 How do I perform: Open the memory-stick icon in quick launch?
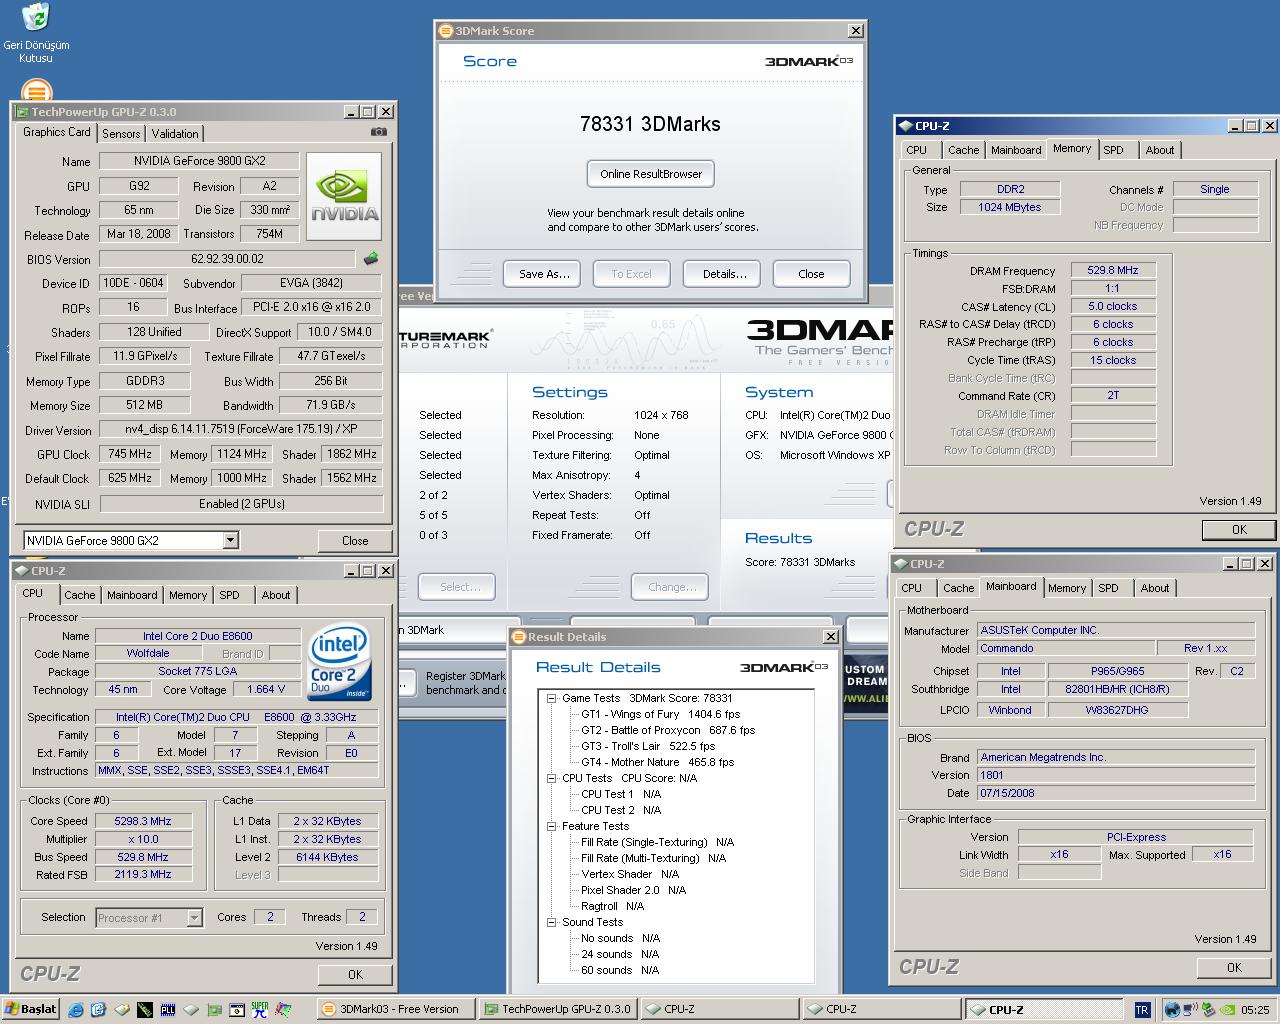coord(145,1010)
